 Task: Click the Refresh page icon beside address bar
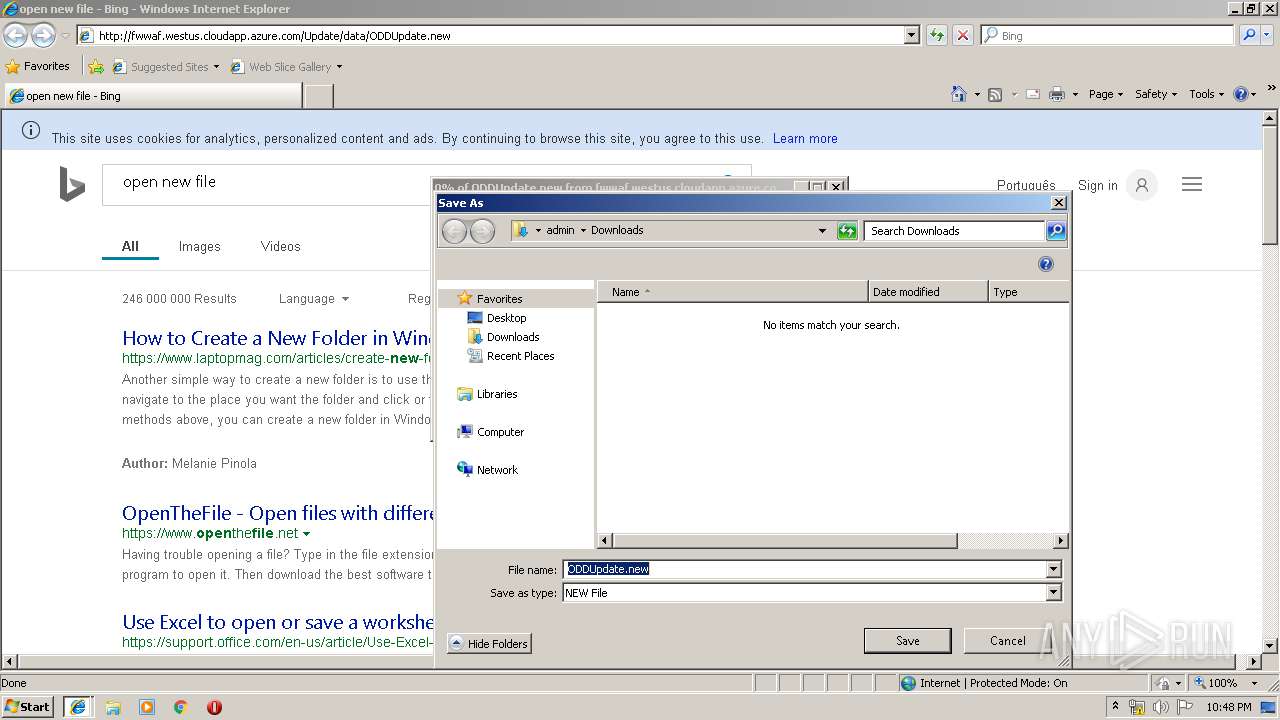click(x=937, y=35)
